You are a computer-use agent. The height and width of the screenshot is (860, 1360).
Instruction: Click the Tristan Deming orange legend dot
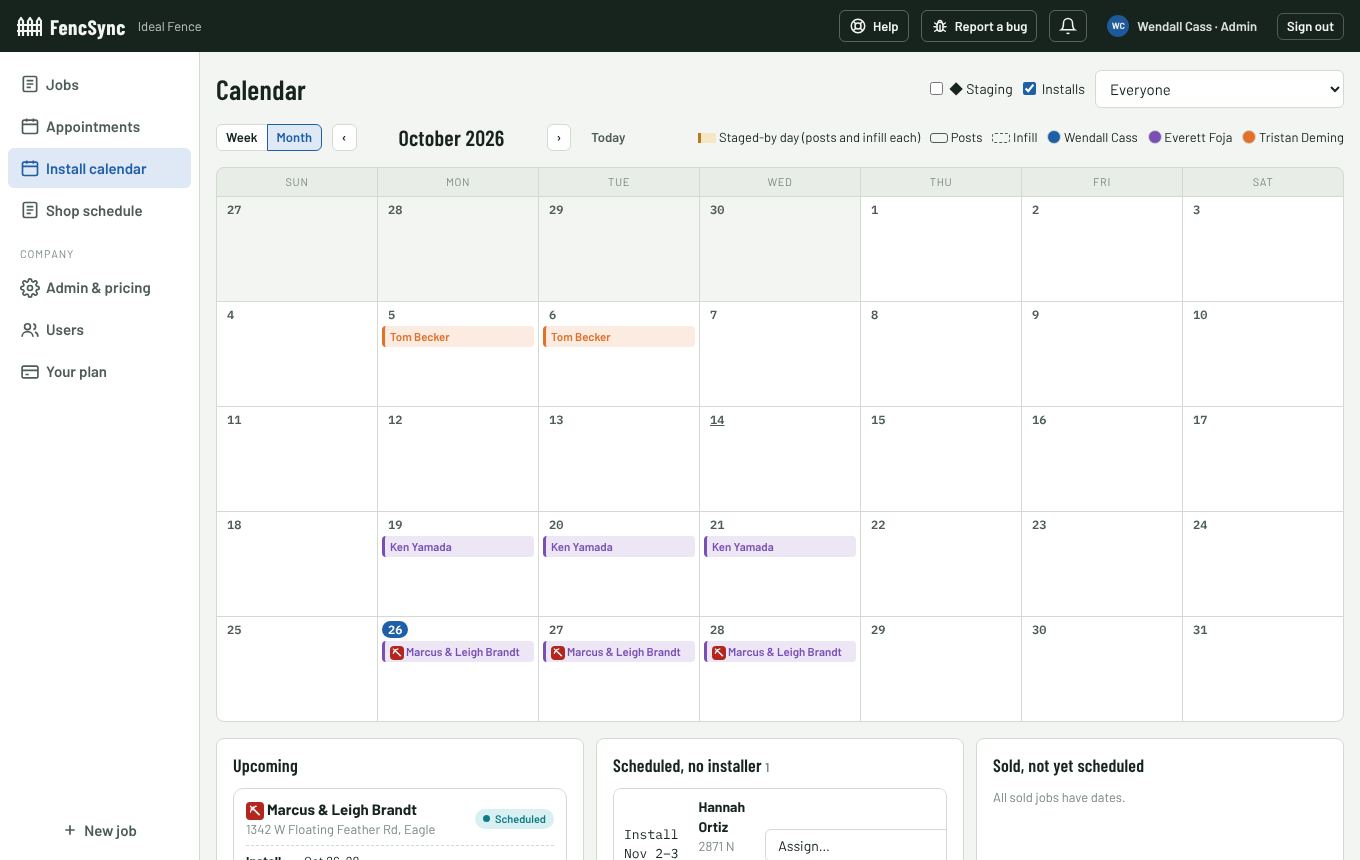click(x=1249, y=137)
